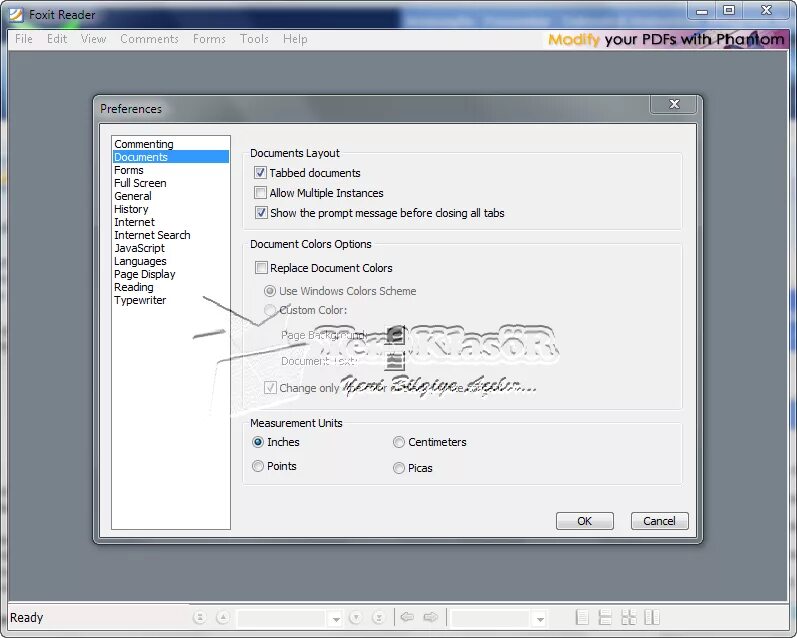This screenshot has width=797, height=638.
Task: Click the Foxit Reader application icon
Action: pyautogui.click(x=16, y=15)
